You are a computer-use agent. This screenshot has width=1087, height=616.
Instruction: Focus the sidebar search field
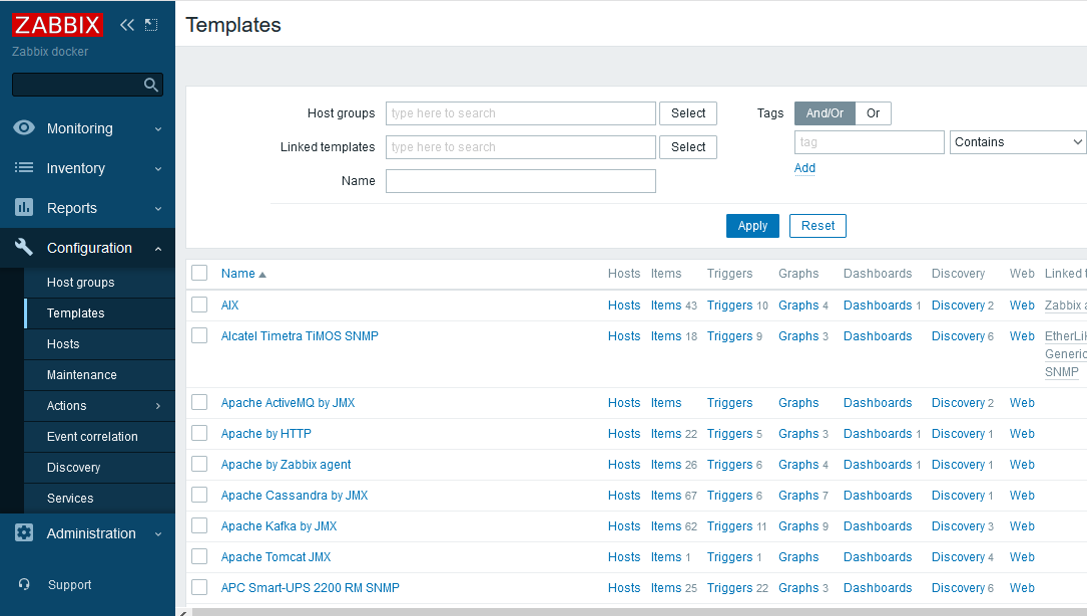[77, 85]
